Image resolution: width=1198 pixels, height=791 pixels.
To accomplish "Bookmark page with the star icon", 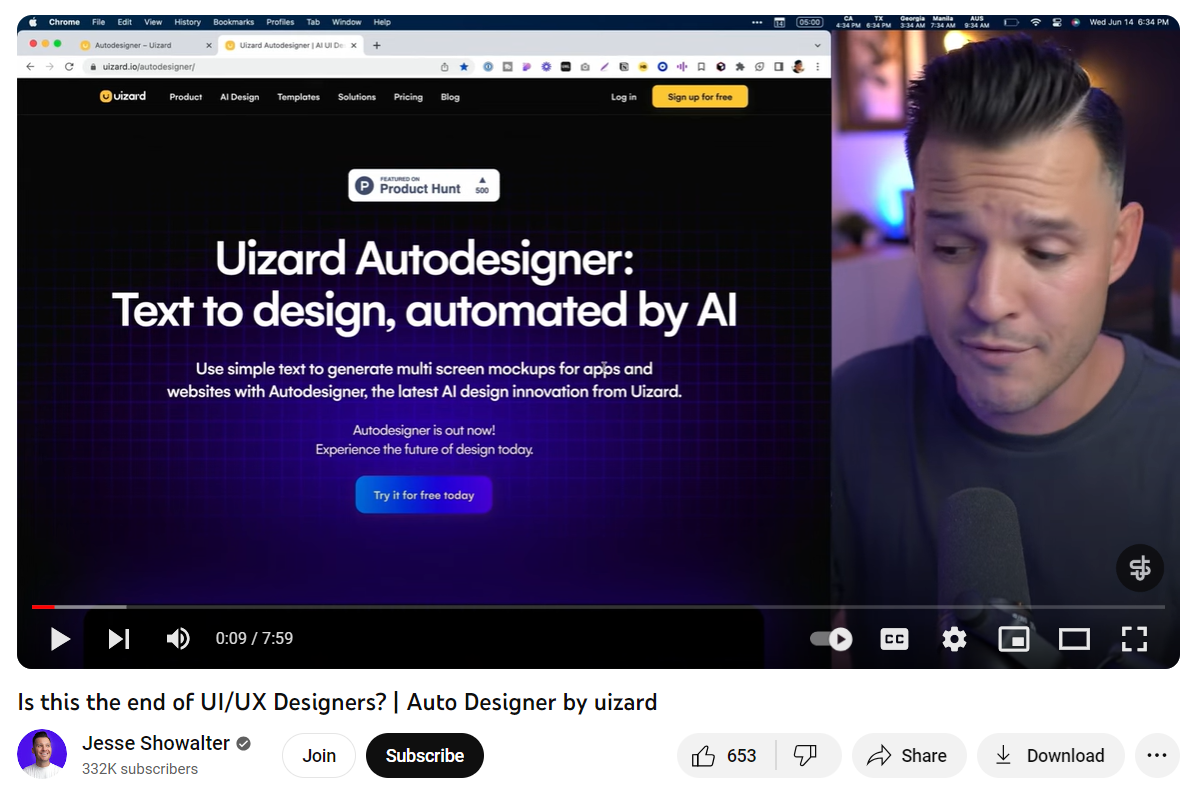I will pos(464,66).
